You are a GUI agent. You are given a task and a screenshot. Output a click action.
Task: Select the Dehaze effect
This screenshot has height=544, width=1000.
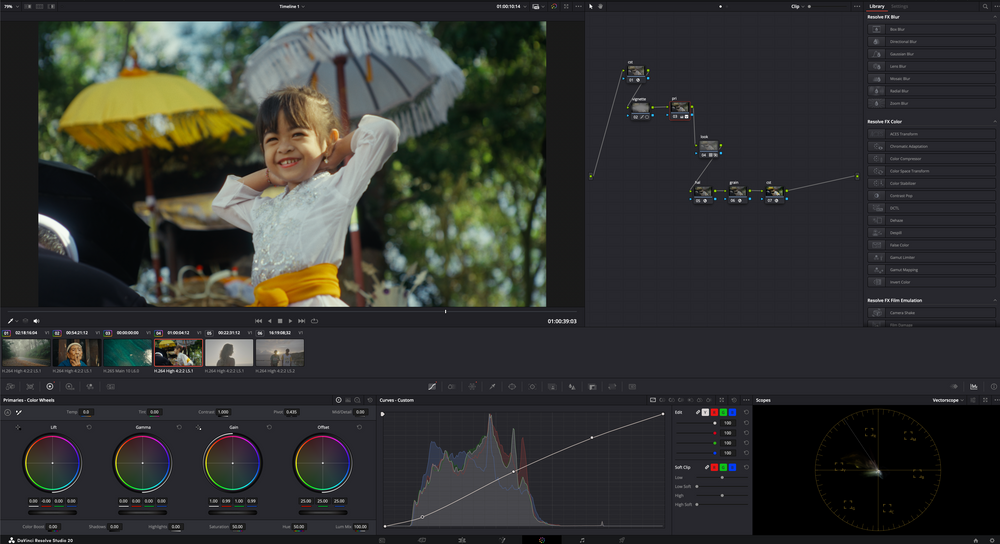pyautogui.click(x=931, y=221)
